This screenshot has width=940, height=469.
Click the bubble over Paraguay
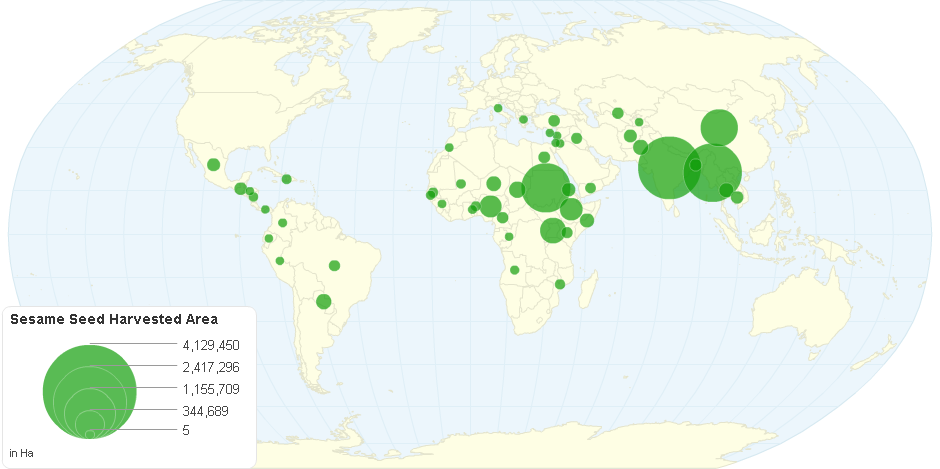[323, 301]
